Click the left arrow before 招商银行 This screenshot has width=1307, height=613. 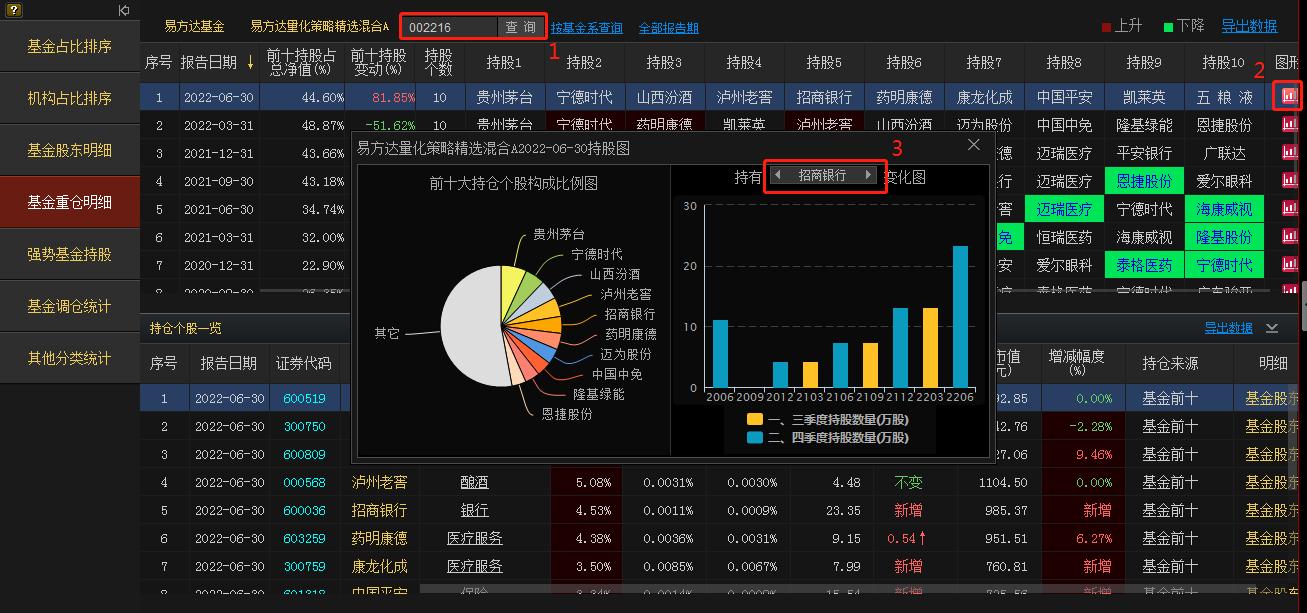779,176
